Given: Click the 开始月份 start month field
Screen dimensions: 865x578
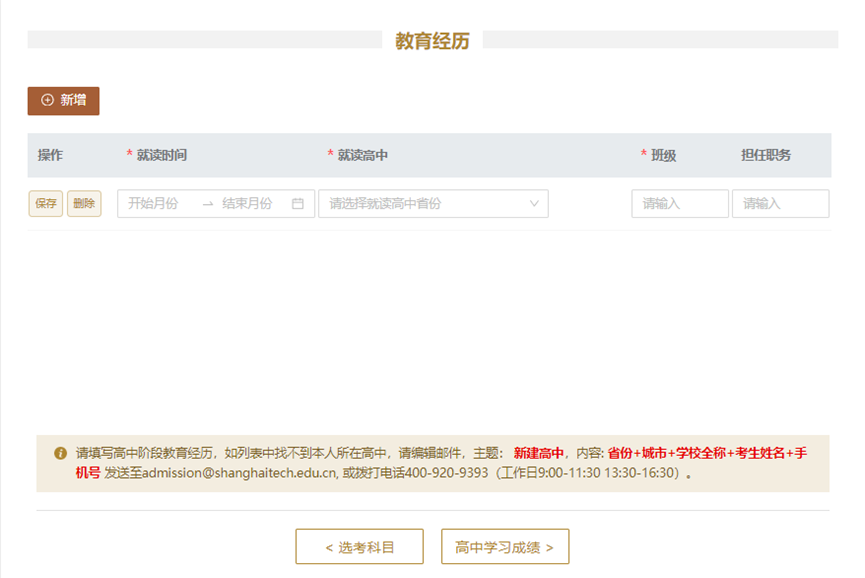Looking at the screenshot, I should (x=154, y=204).
